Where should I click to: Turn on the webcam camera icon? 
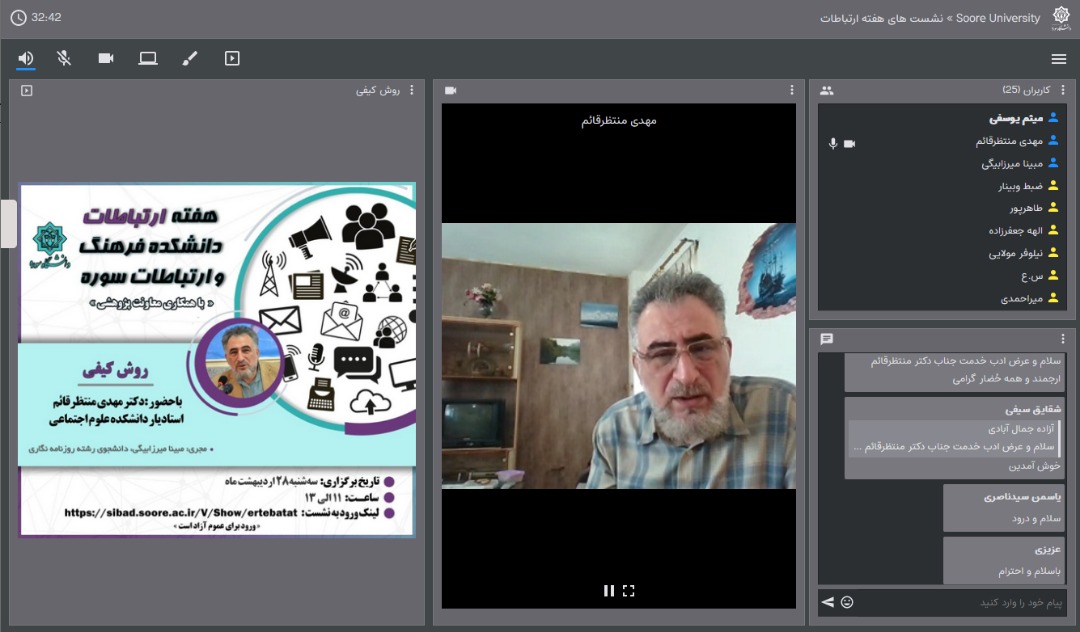coord(106,59)
